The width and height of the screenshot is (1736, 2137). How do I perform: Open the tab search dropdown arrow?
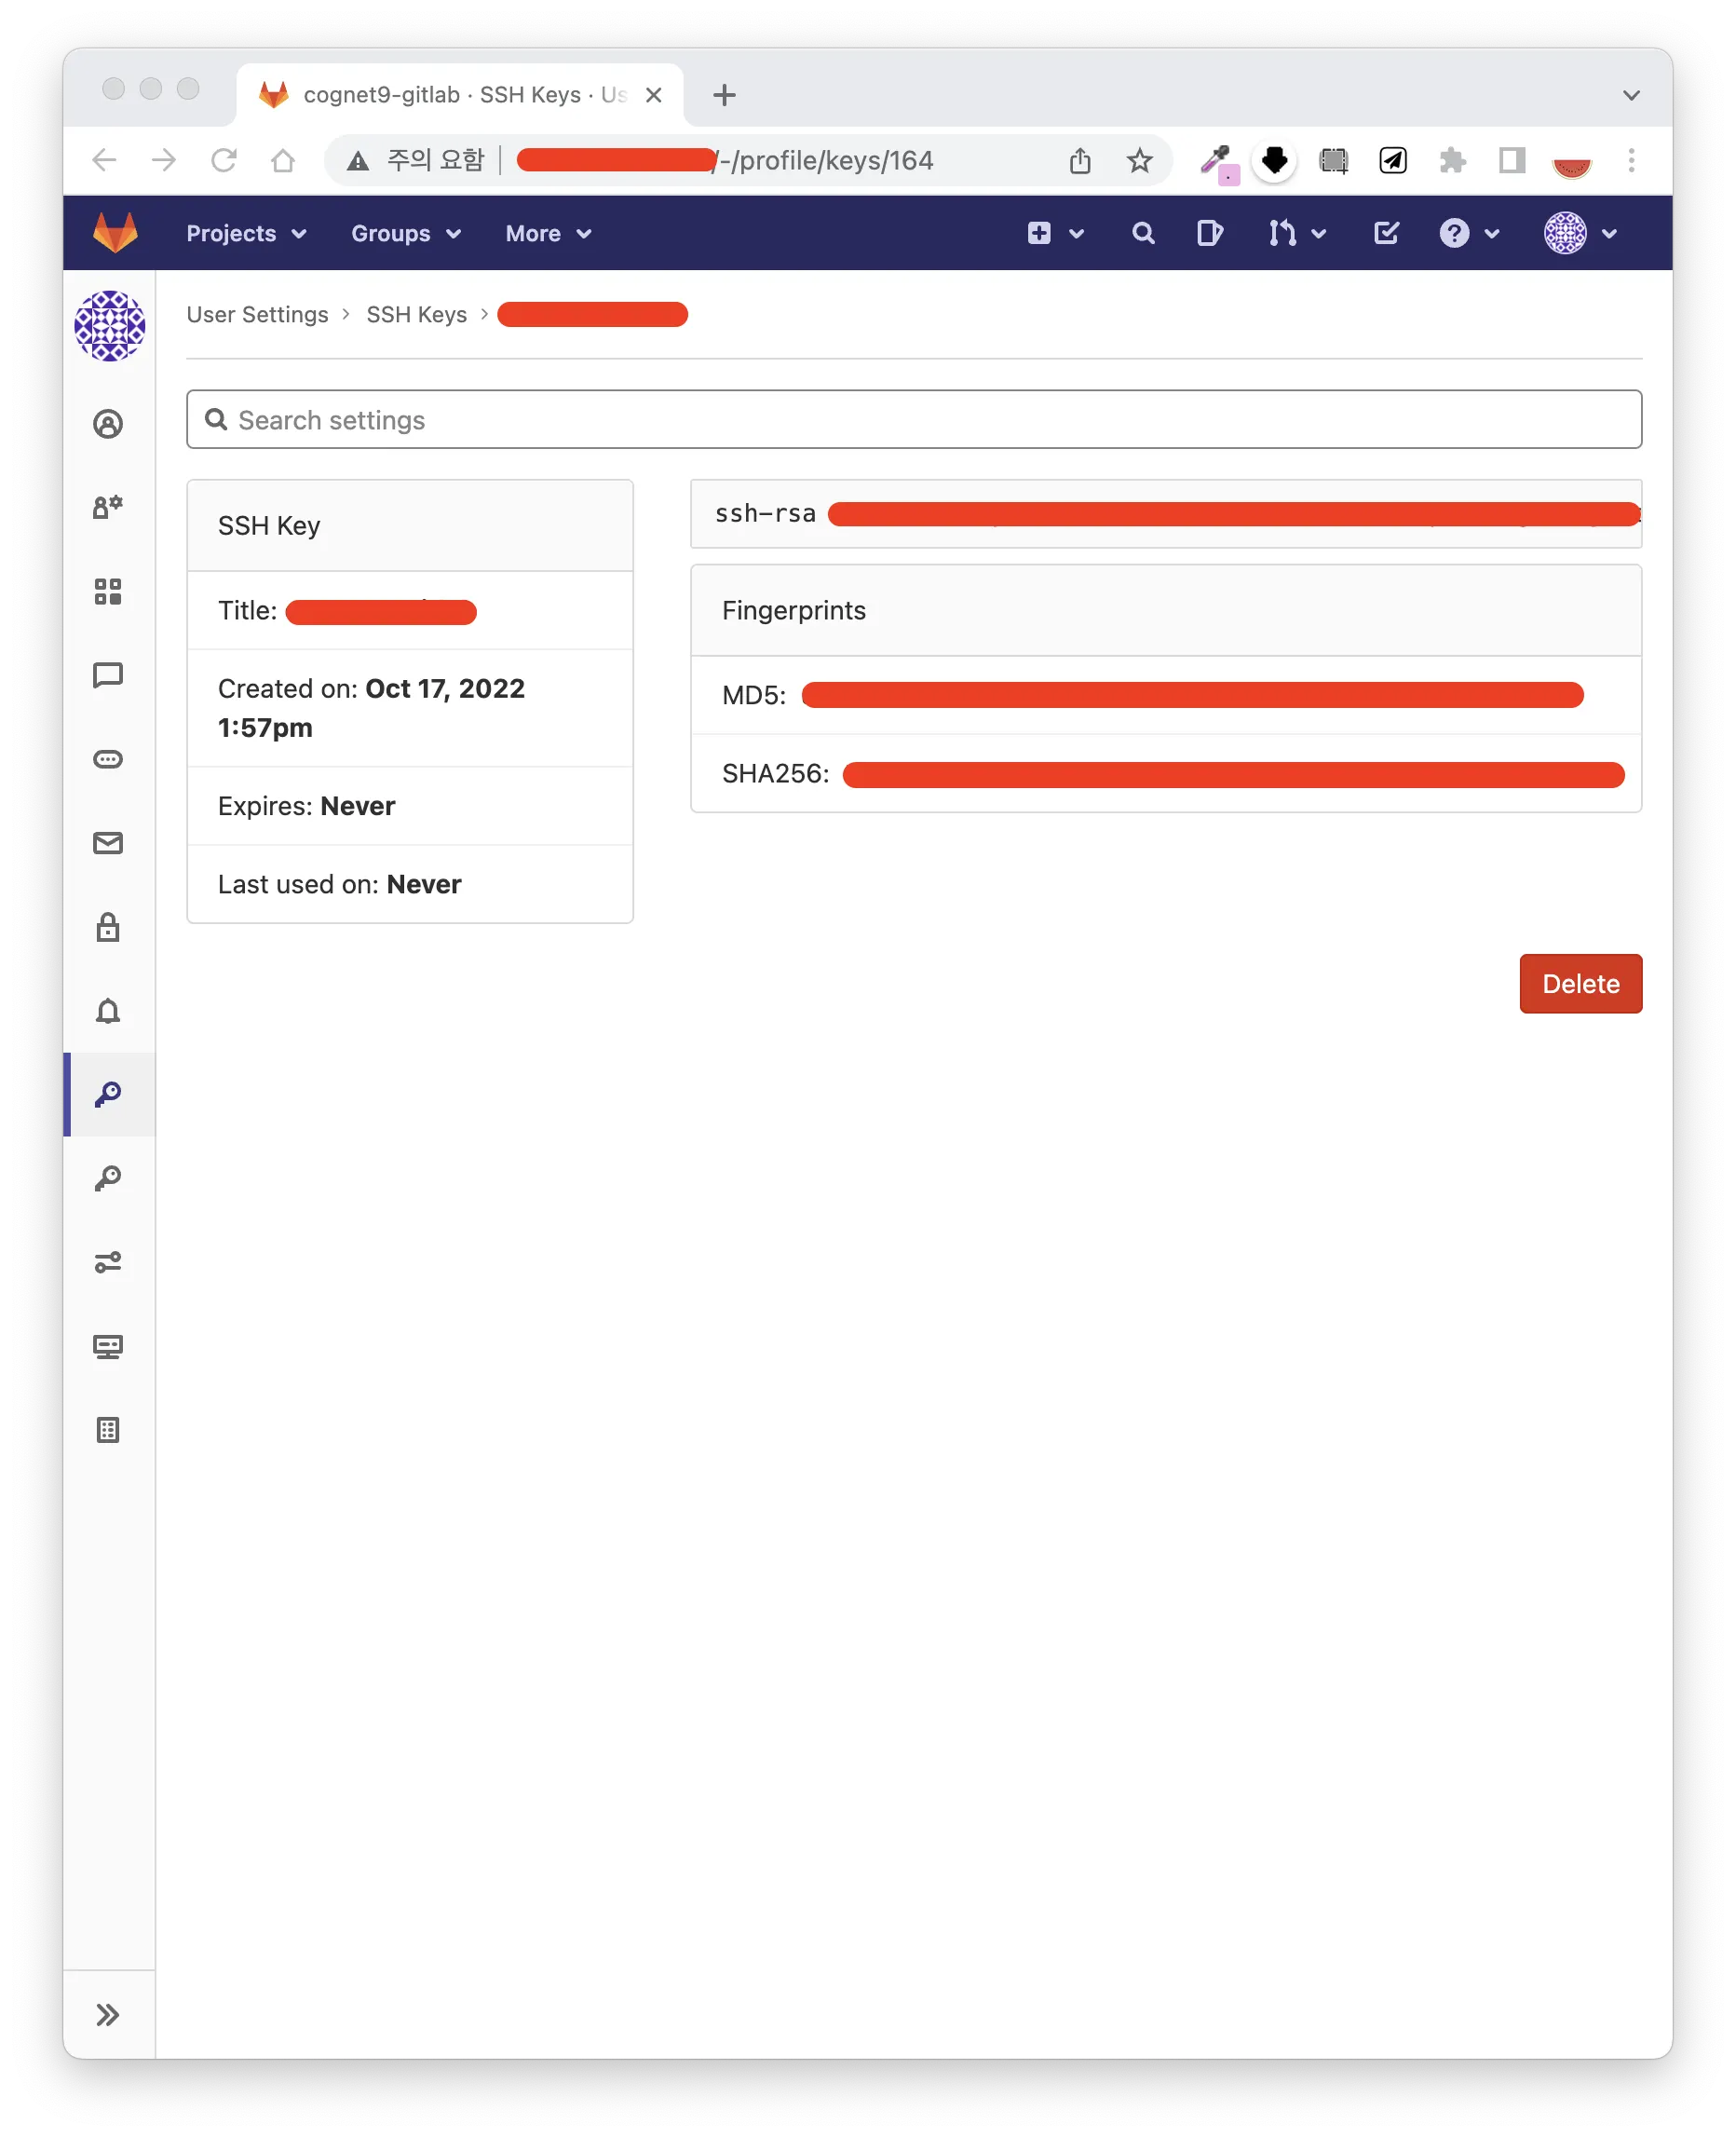click(1630, 95)
